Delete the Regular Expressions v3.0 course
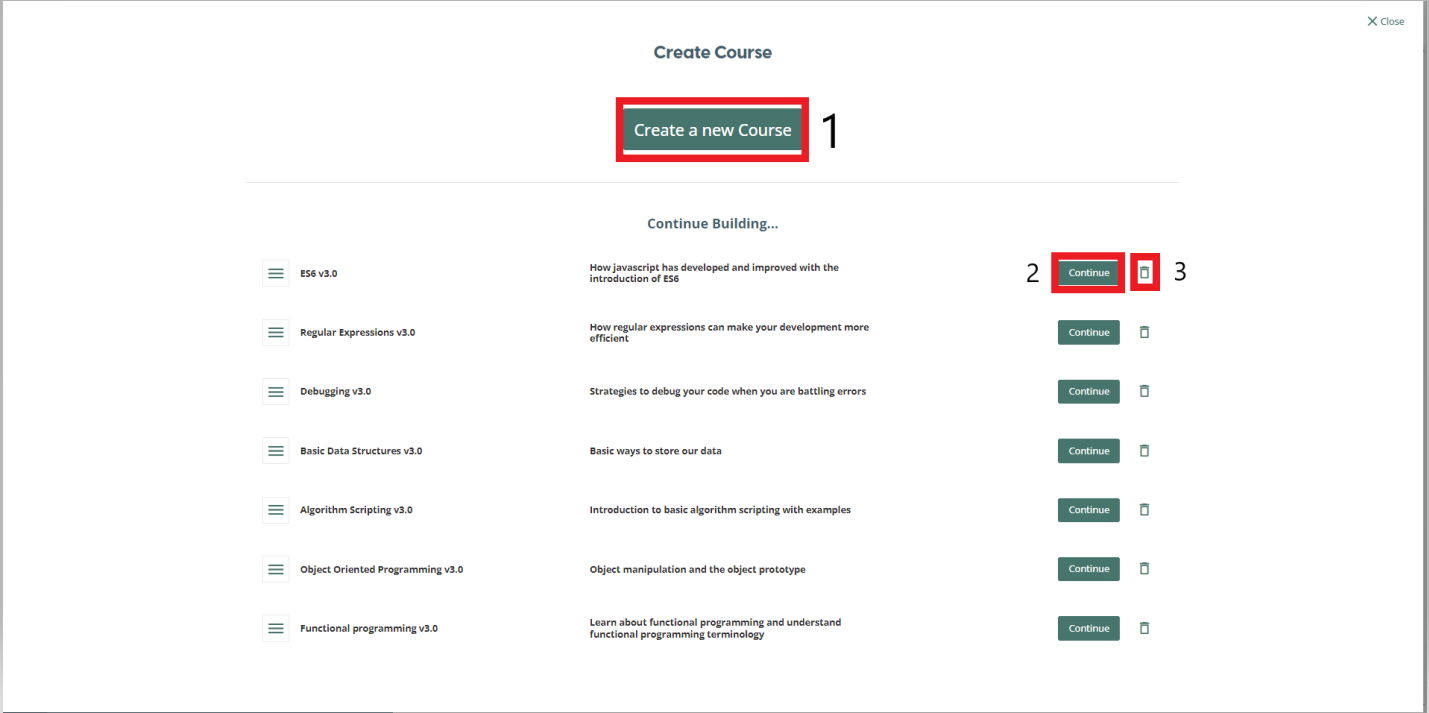Screen dimensions: 1429x713 point(1145,332)
